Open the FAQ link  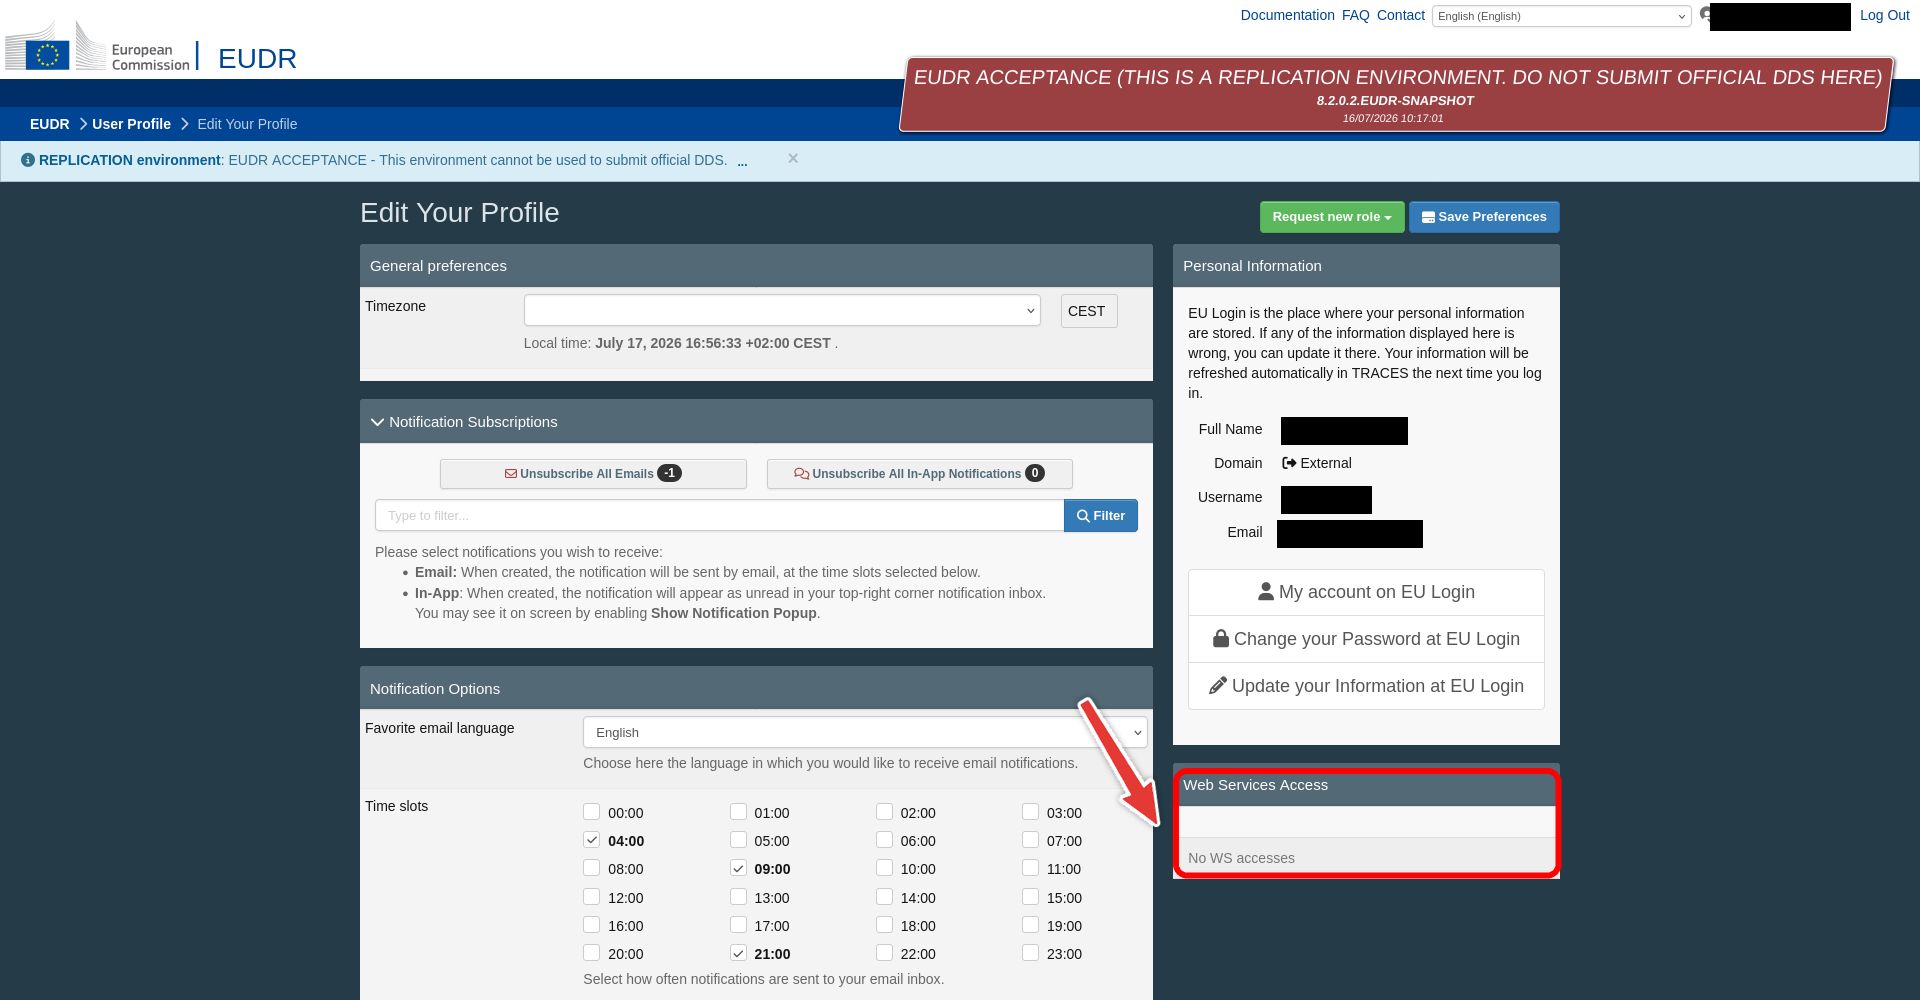click(1355, 15)
